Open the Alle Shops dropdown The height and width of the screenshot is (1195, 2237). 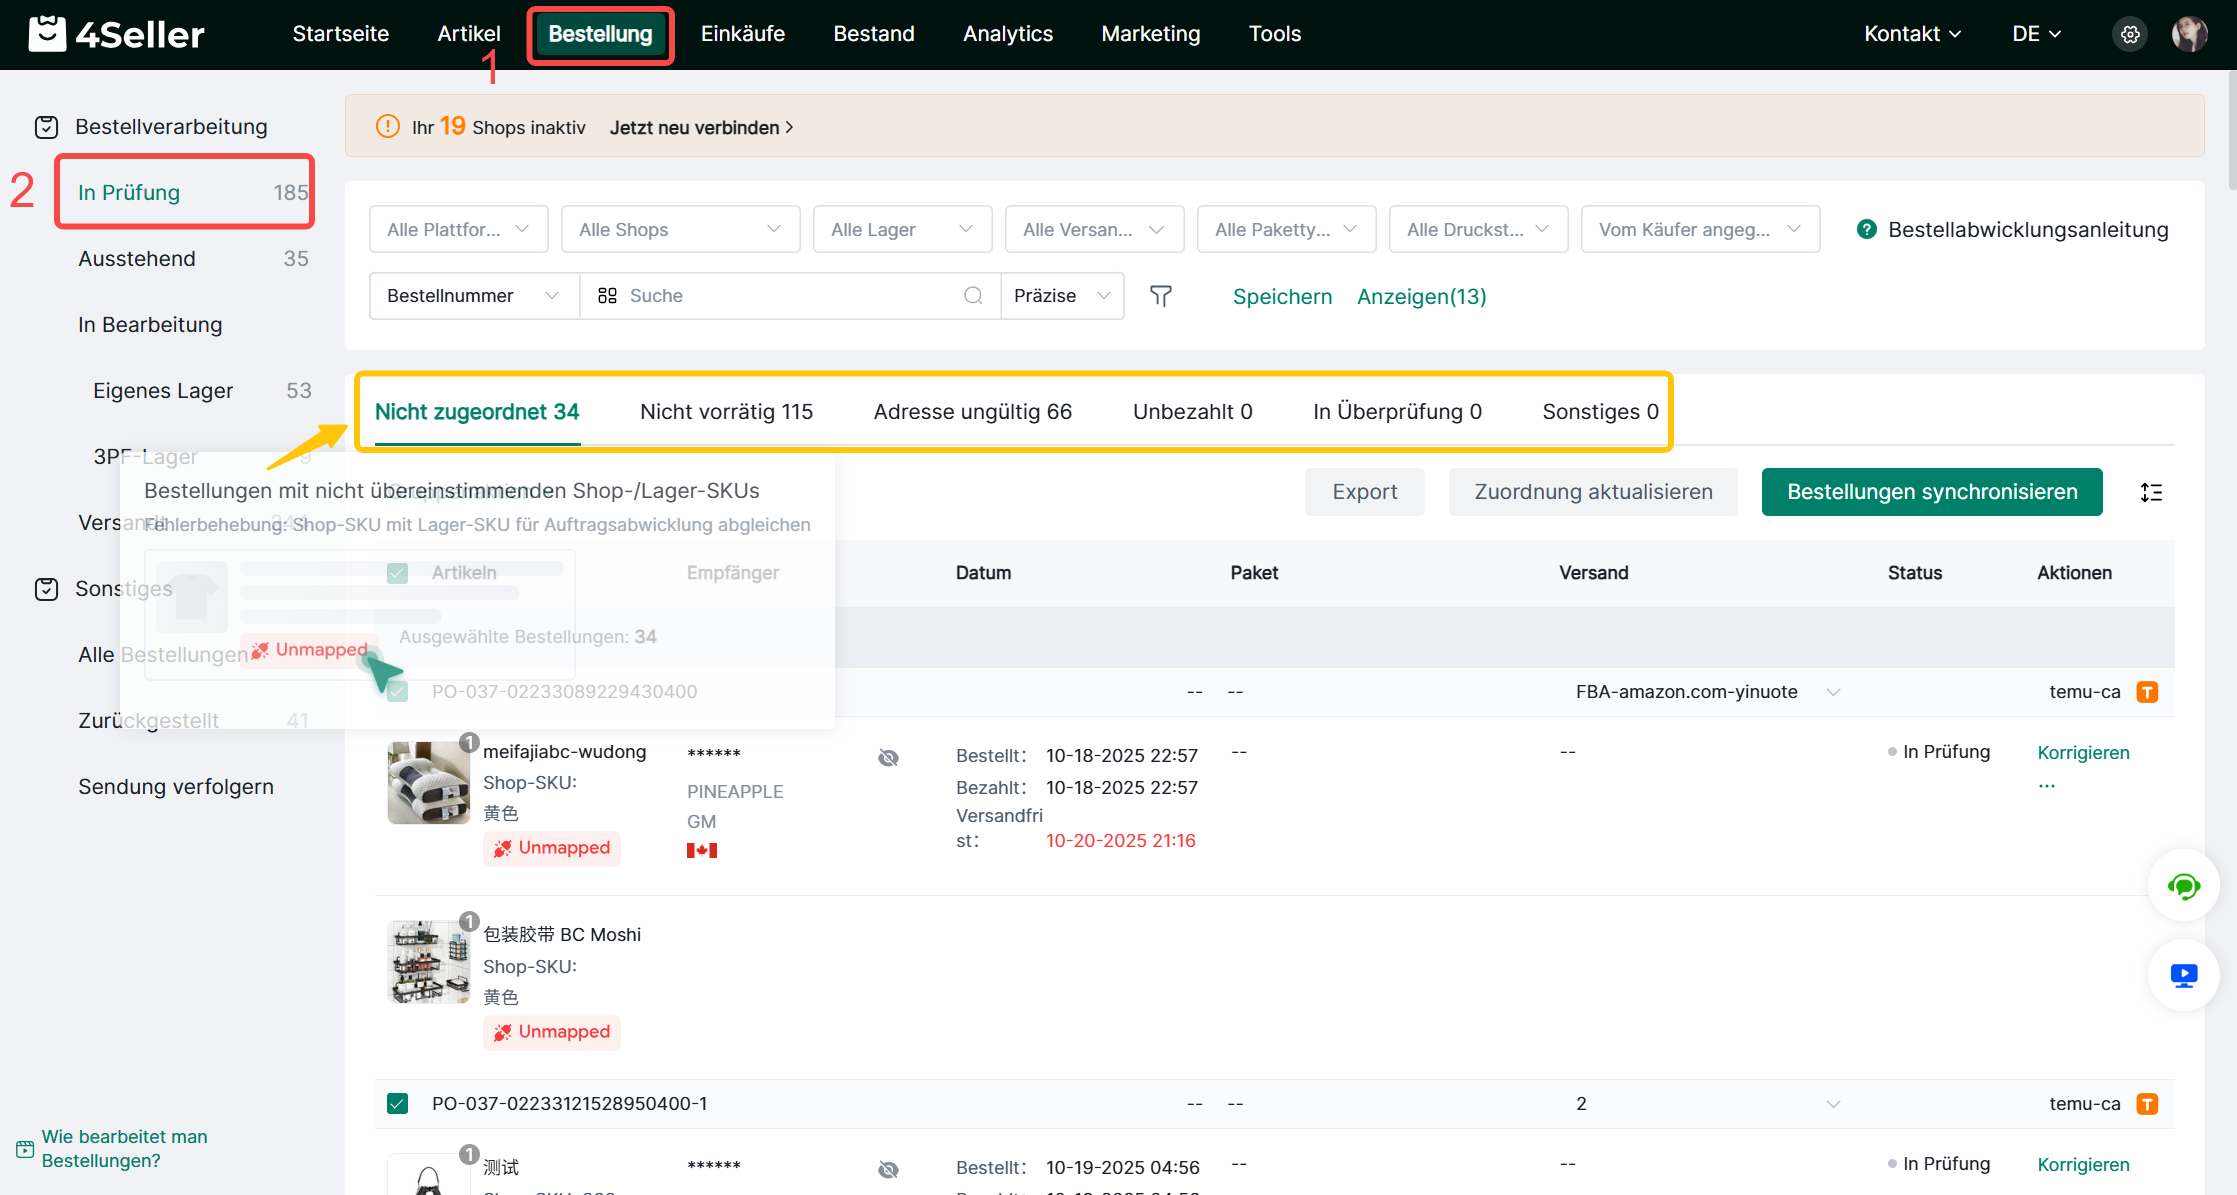tap(680, 230)
